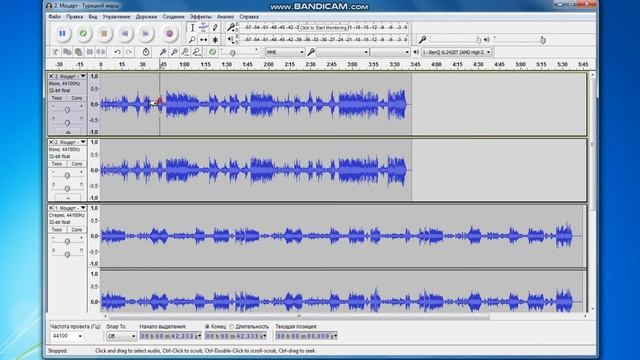Screen dimensions: 640x360
Task: Click the Paste icon in edit toolbar
Action: (x=78, y=52)
